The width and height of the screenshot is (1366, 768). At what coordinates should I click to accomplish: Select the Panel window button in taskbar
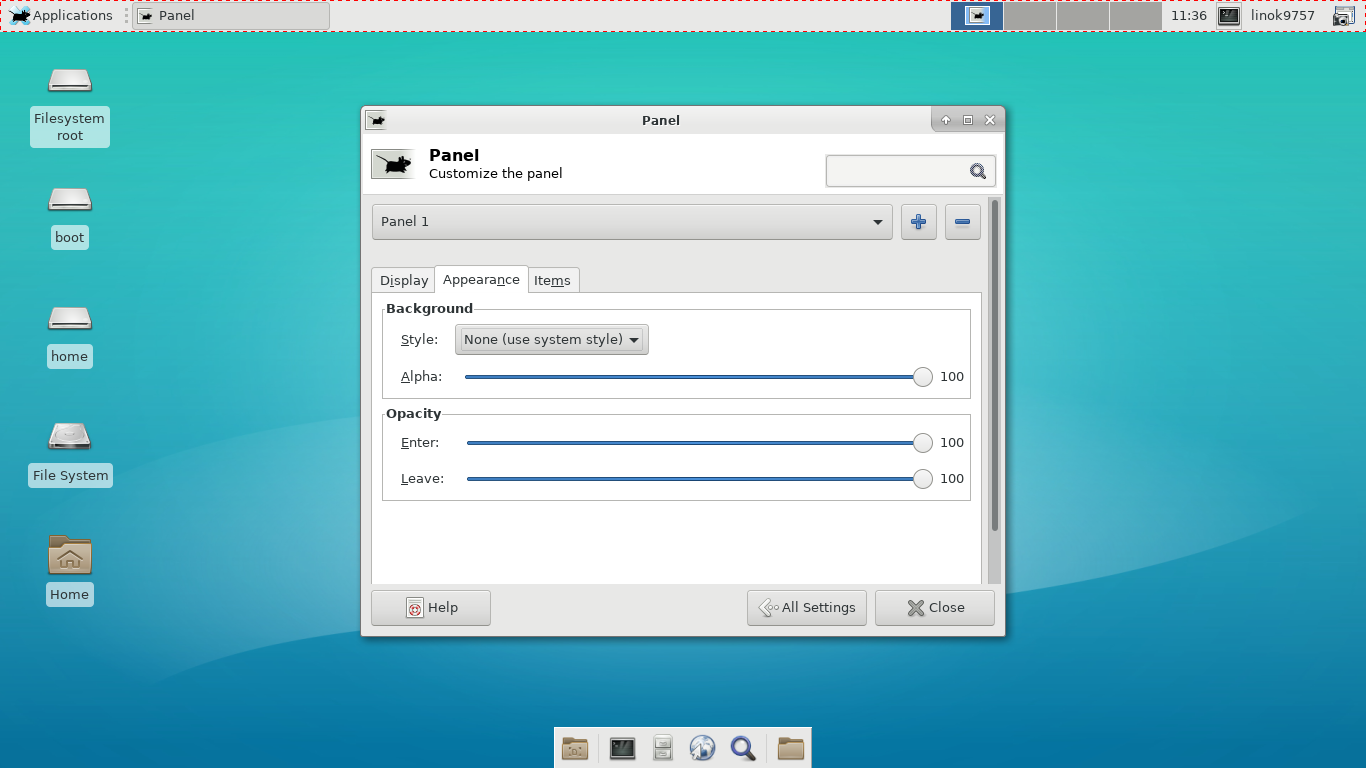click(231, 15)
